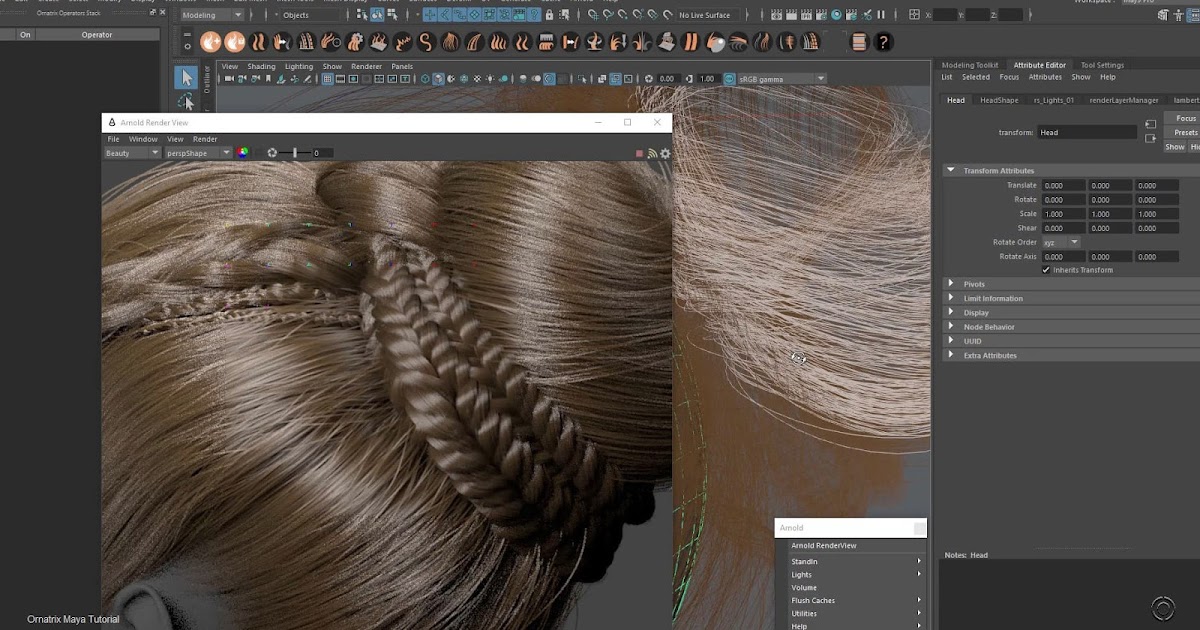This screenshot has width=1200, height=630.
Task: Click the Show button beside Hide
Action: [x=1175, y=147]
